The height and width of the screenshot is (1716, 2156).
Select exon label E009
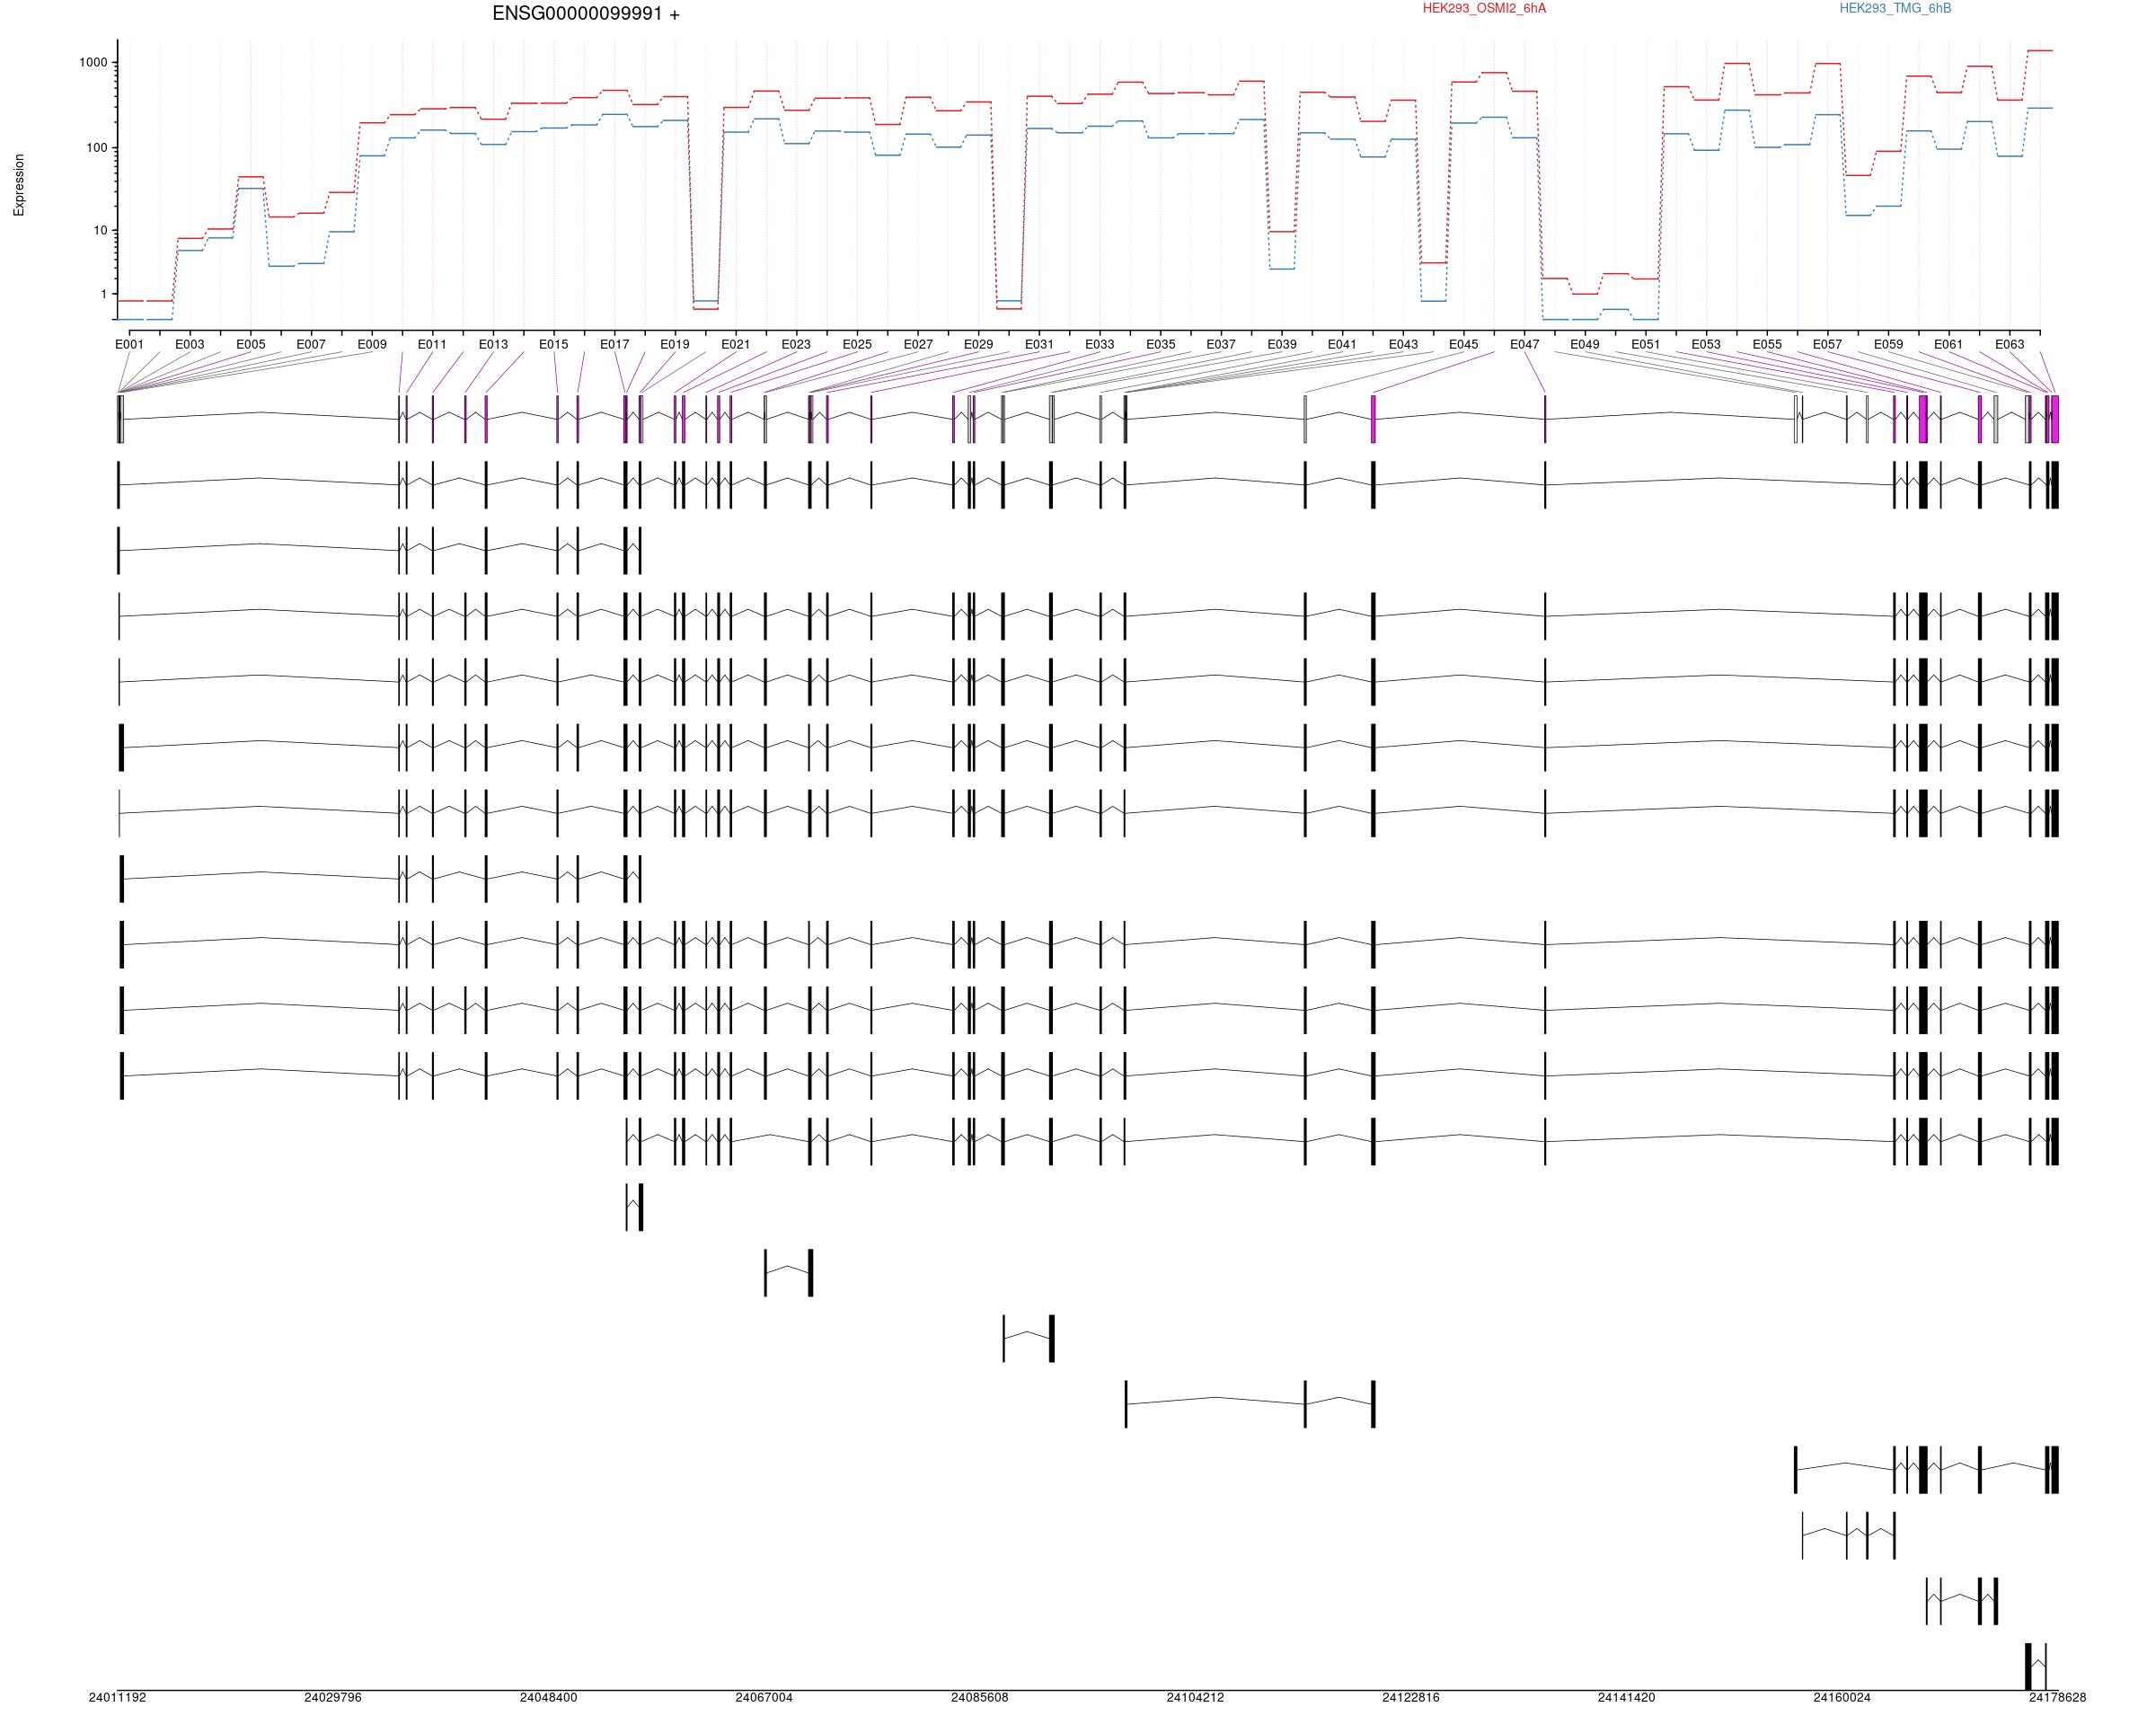372,345
